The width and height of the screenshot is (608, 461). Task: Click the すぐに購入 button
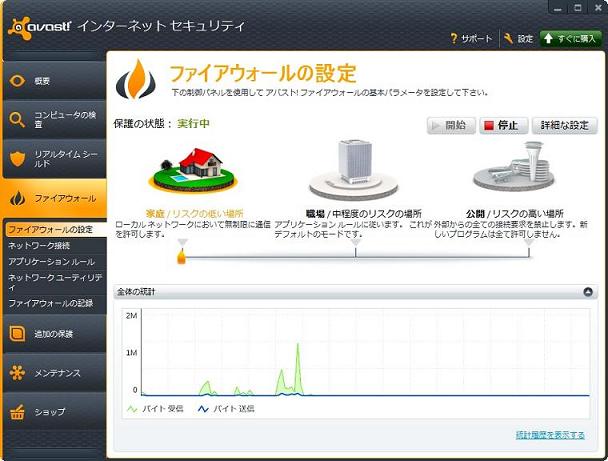571,38
